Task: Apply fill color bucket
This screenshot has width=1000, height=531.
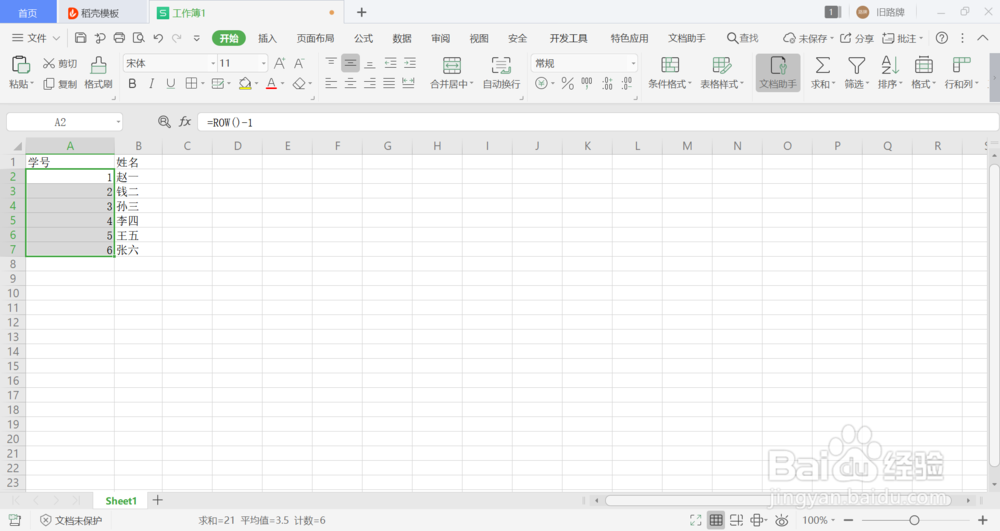Action: (245, 84)
